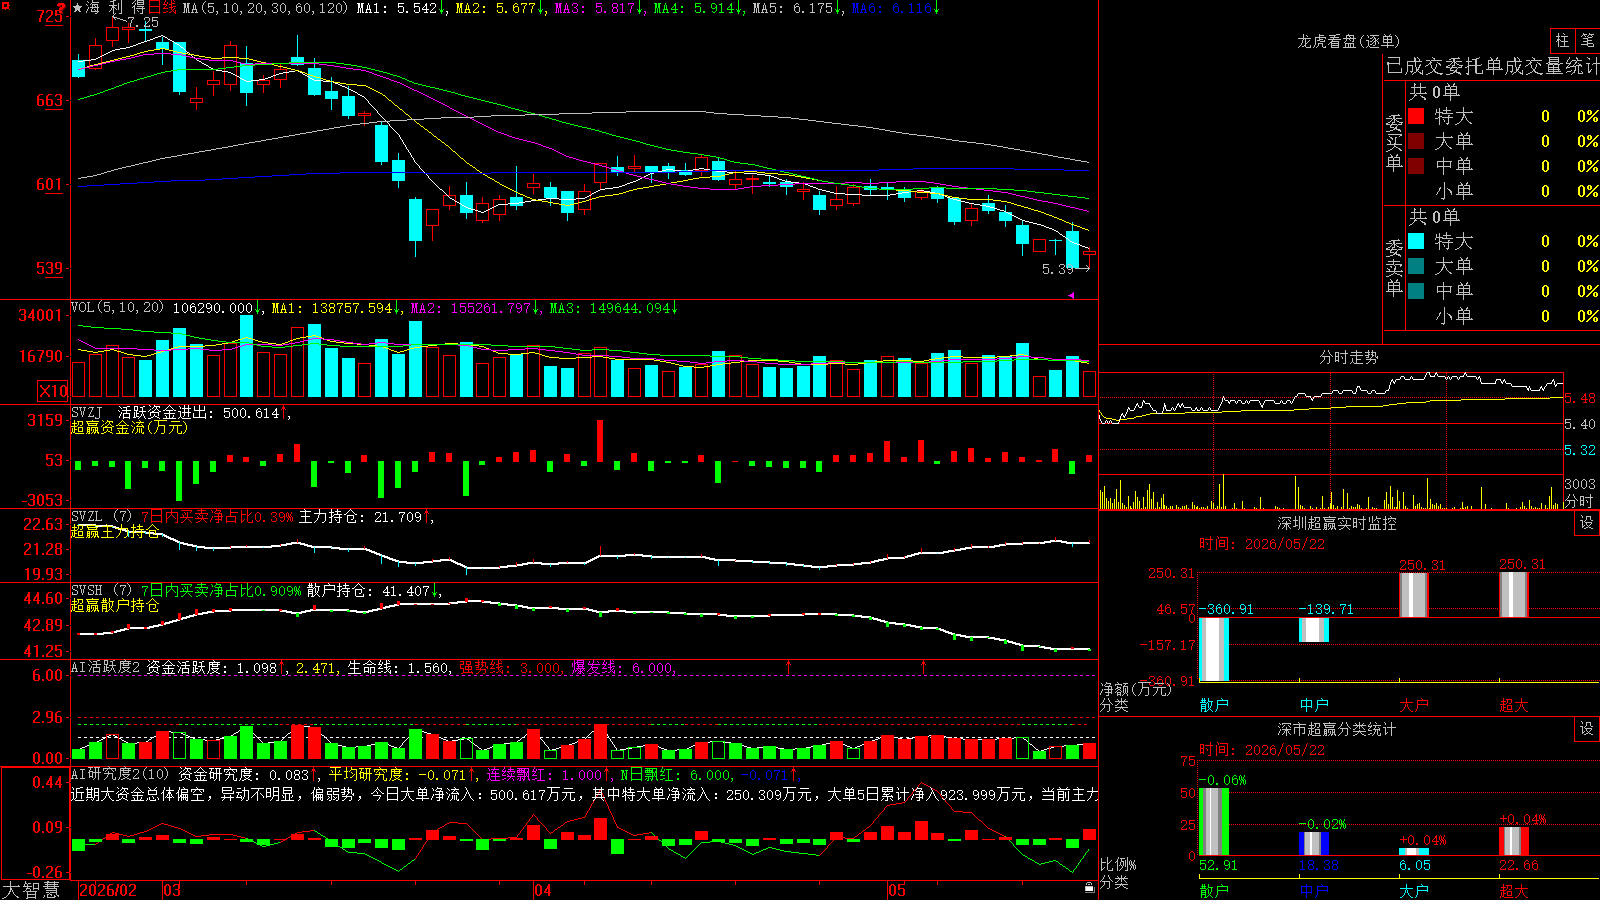1600x900 pixels.
Task: Switch to 笔 tick display mode
Action: click(1587, 41)
